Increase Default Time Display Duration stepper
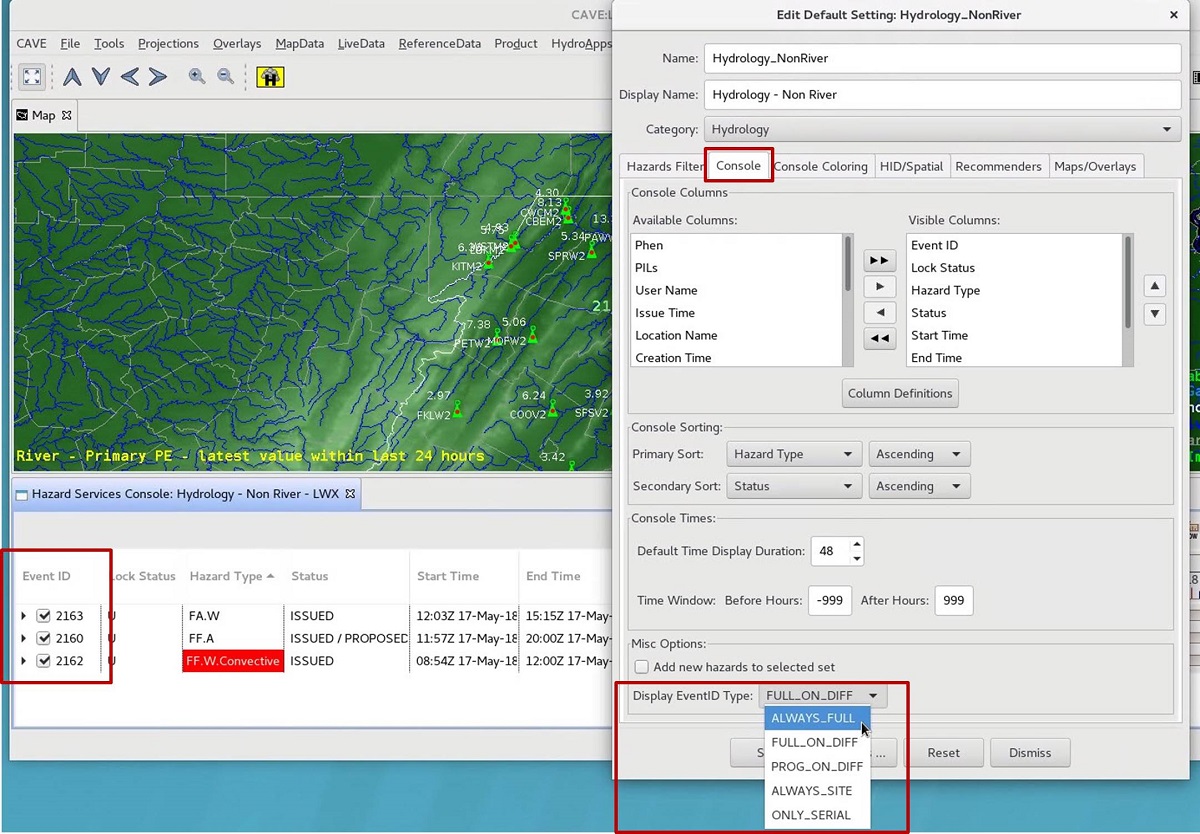1200x834 pixels. pos(856,545)
